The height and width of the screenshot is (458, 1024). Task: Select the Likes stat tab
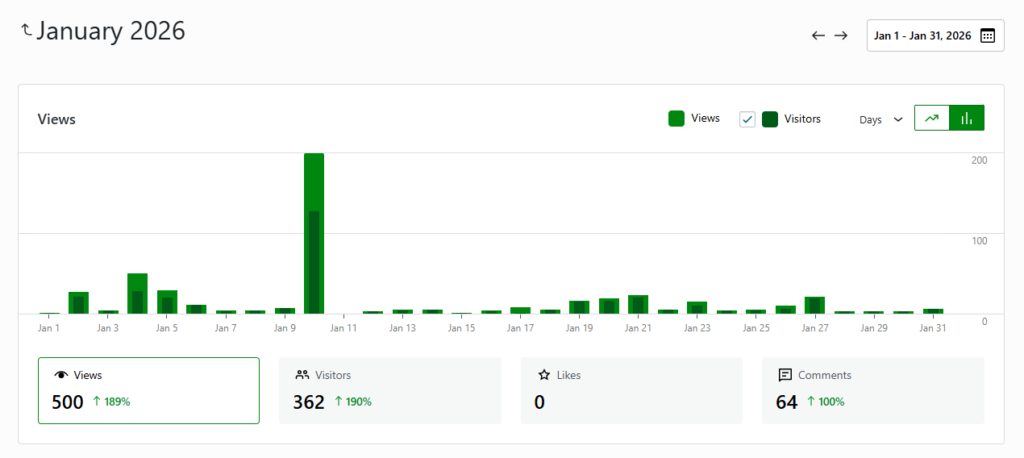point(631,390)
